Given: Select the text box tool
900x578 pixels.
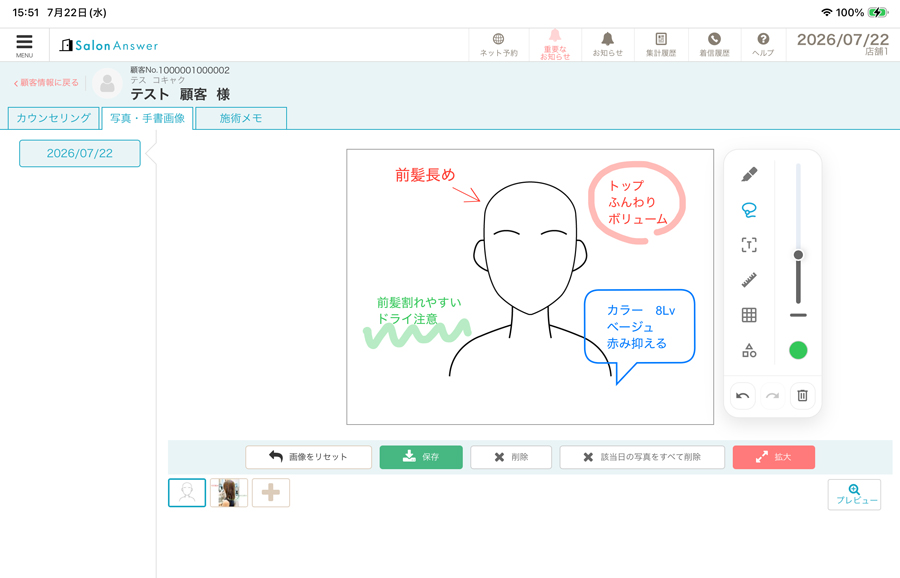Looking at the screenshot, I should tap(749, 245).
